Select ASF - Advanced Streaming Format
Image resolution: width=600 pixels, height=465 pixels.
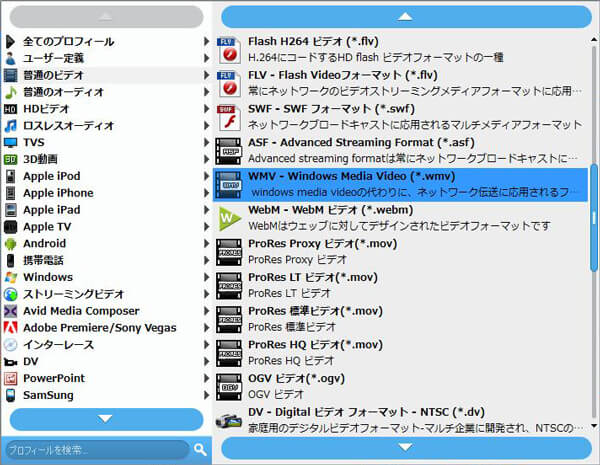pyautogui.click(x=400, y=151)
